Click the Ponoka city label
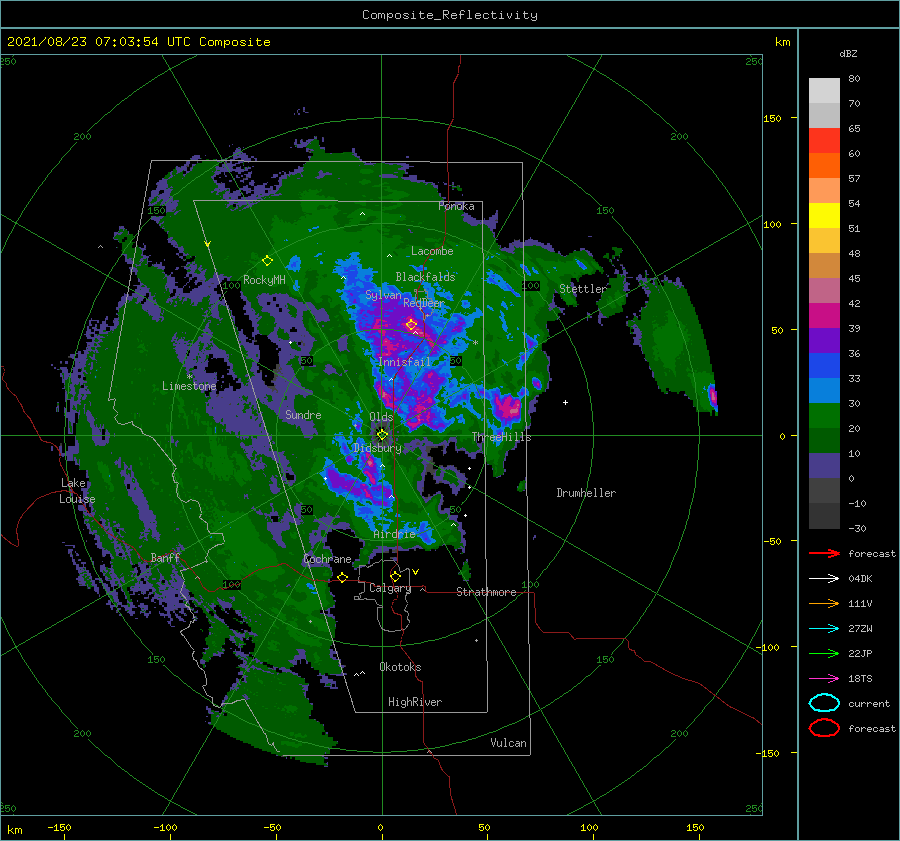This screenshot has width=900, height=841. pyautogui.click(x=456, y=206)
